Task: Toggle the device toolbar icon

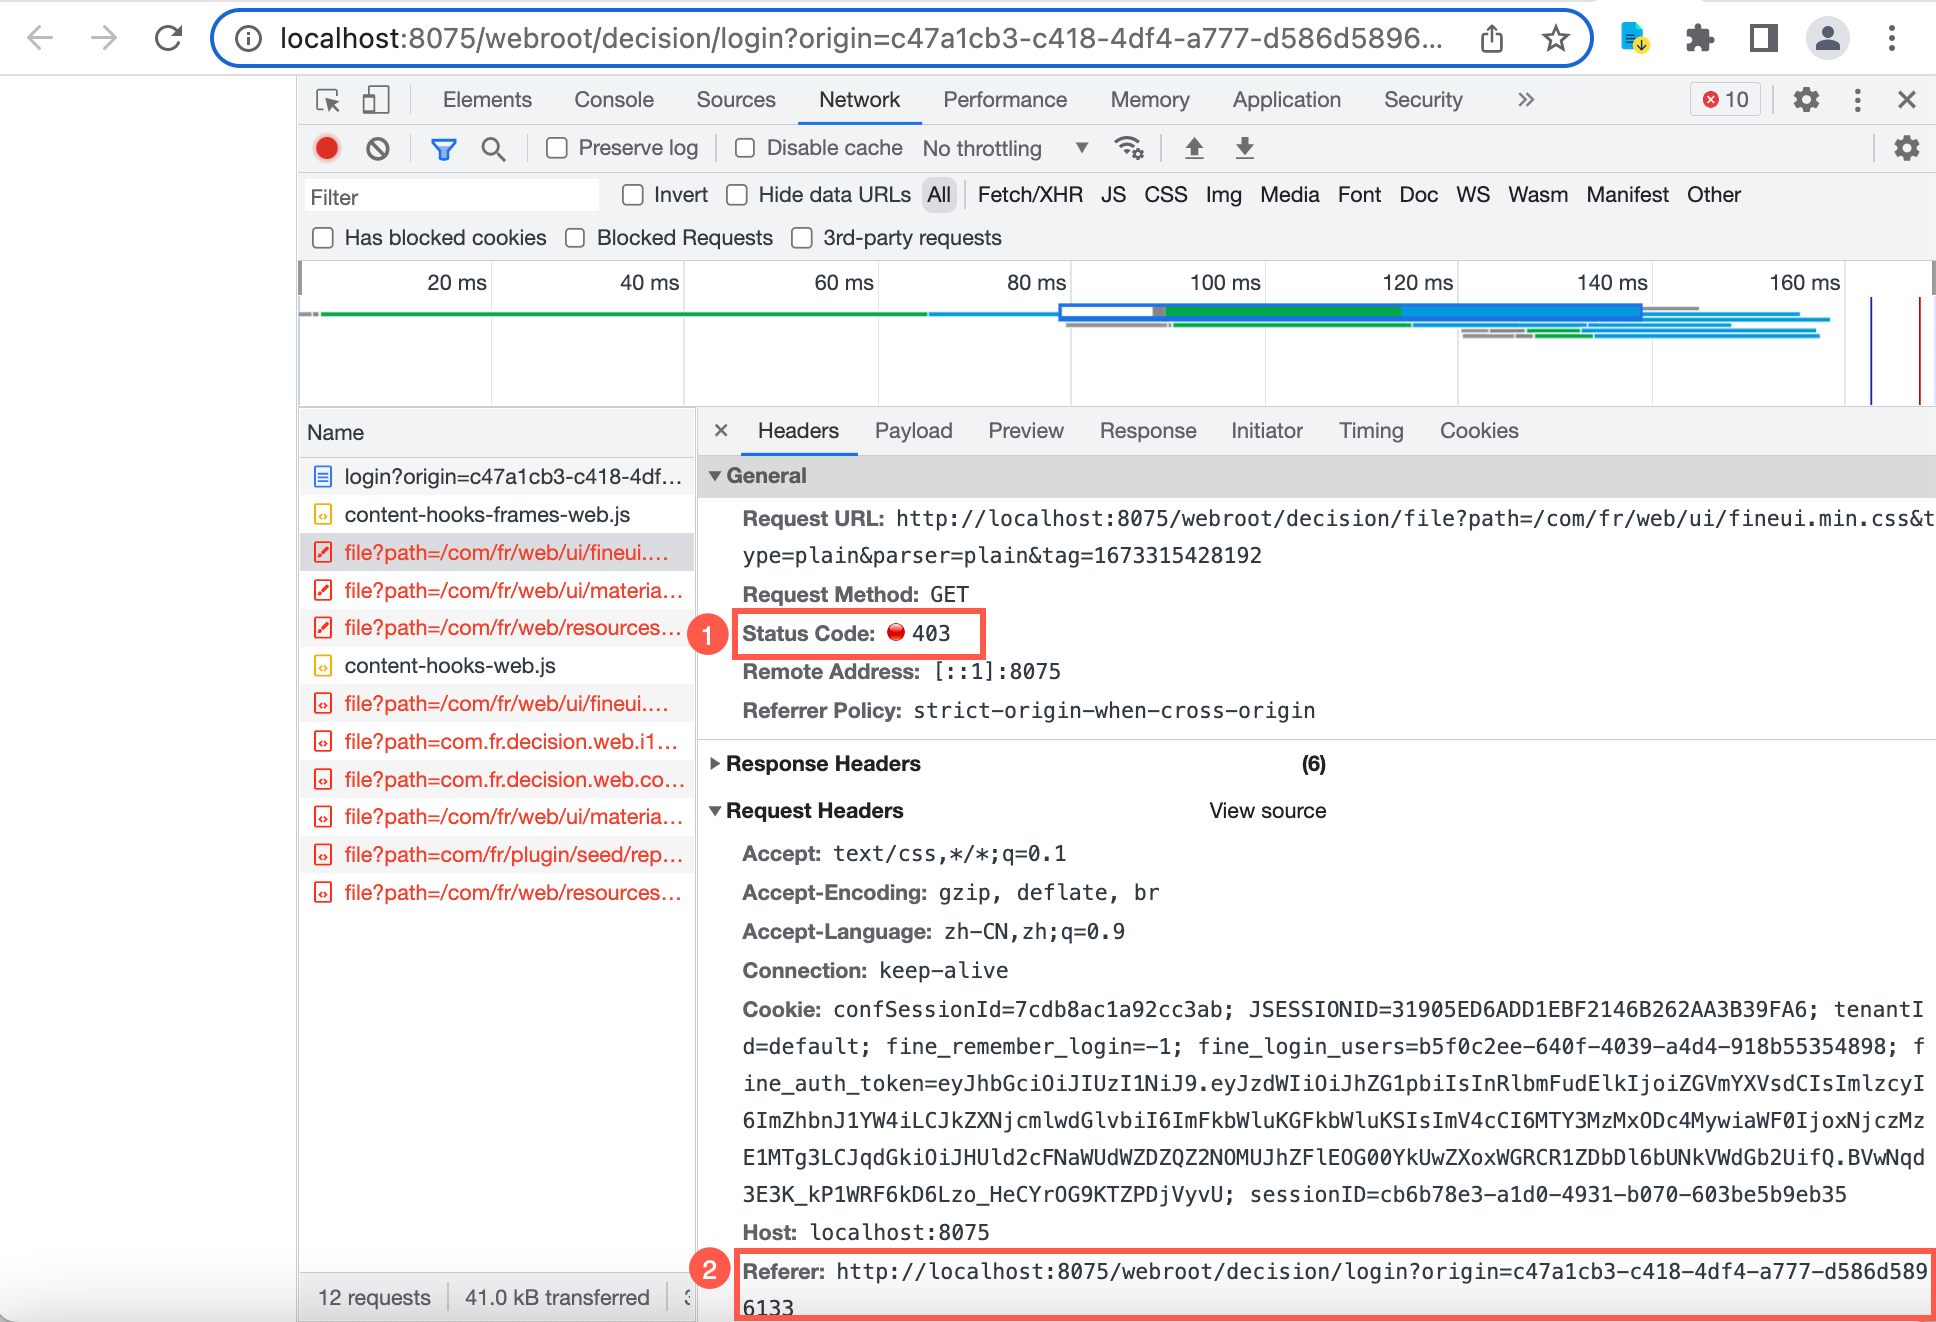Action: [376, 100]
